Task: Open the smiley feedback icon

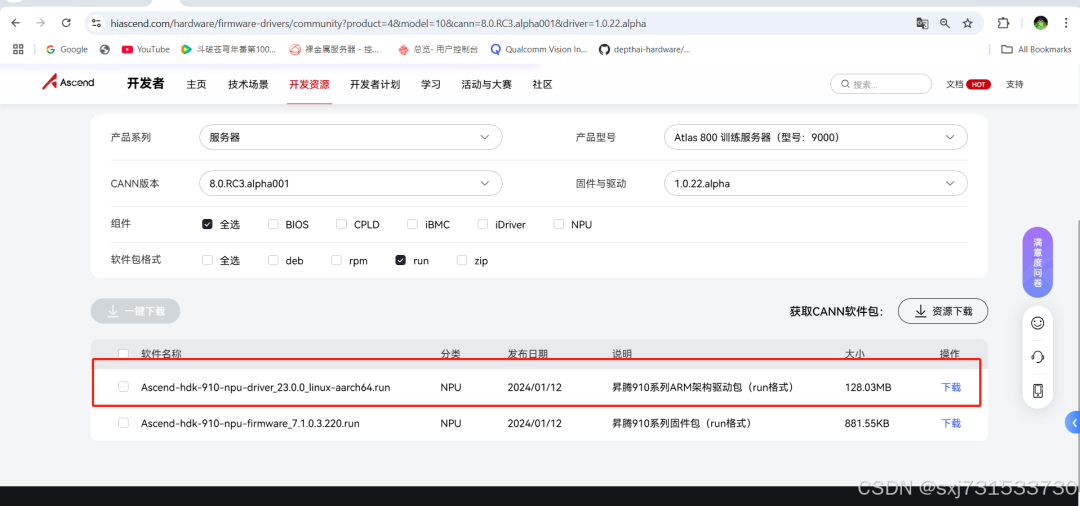Action: [1038, 323]
